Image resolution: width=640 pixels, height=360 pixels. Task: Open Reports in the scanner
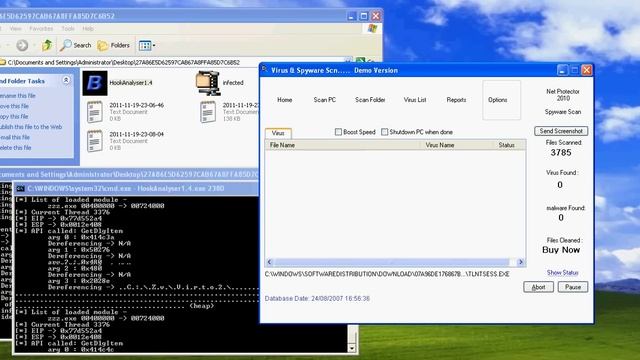(456, 100)
